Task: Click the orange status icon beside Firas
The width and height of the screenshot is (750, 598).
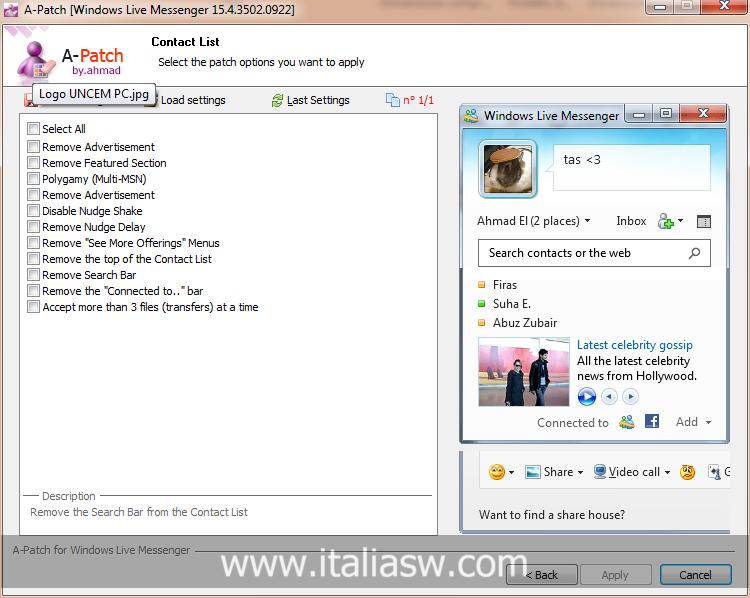Action: [482, 285]
